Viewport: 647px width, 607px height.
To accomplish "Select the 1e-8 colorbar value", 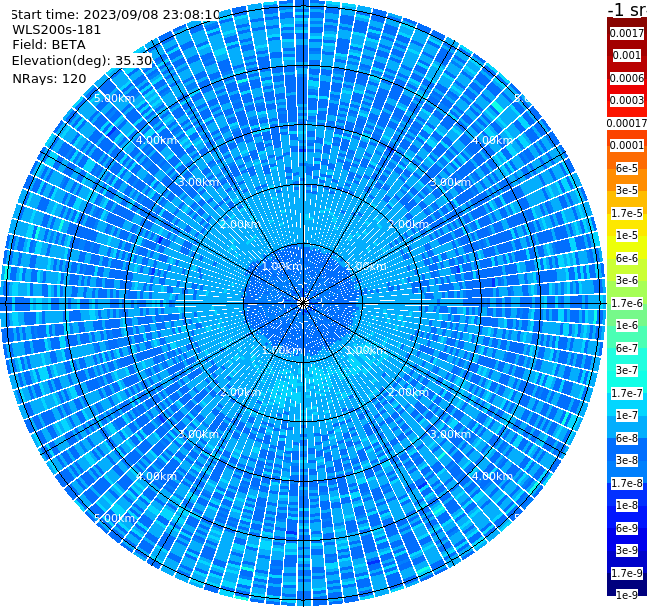I will point(627,505).
